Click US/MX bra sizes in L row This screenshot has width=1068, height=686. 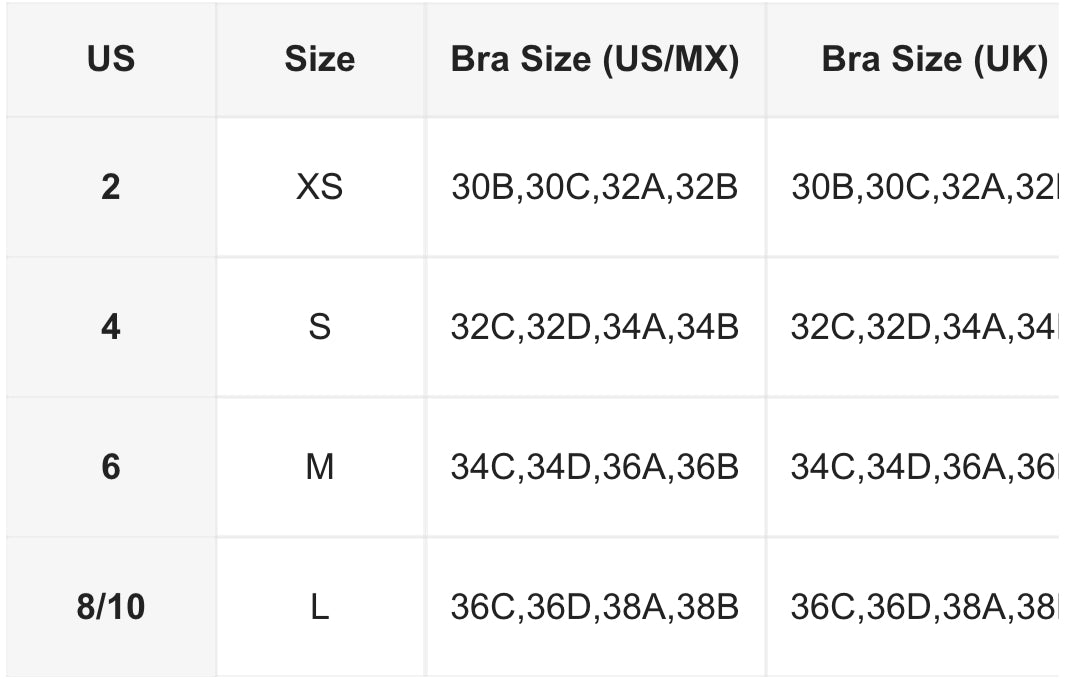595,607
